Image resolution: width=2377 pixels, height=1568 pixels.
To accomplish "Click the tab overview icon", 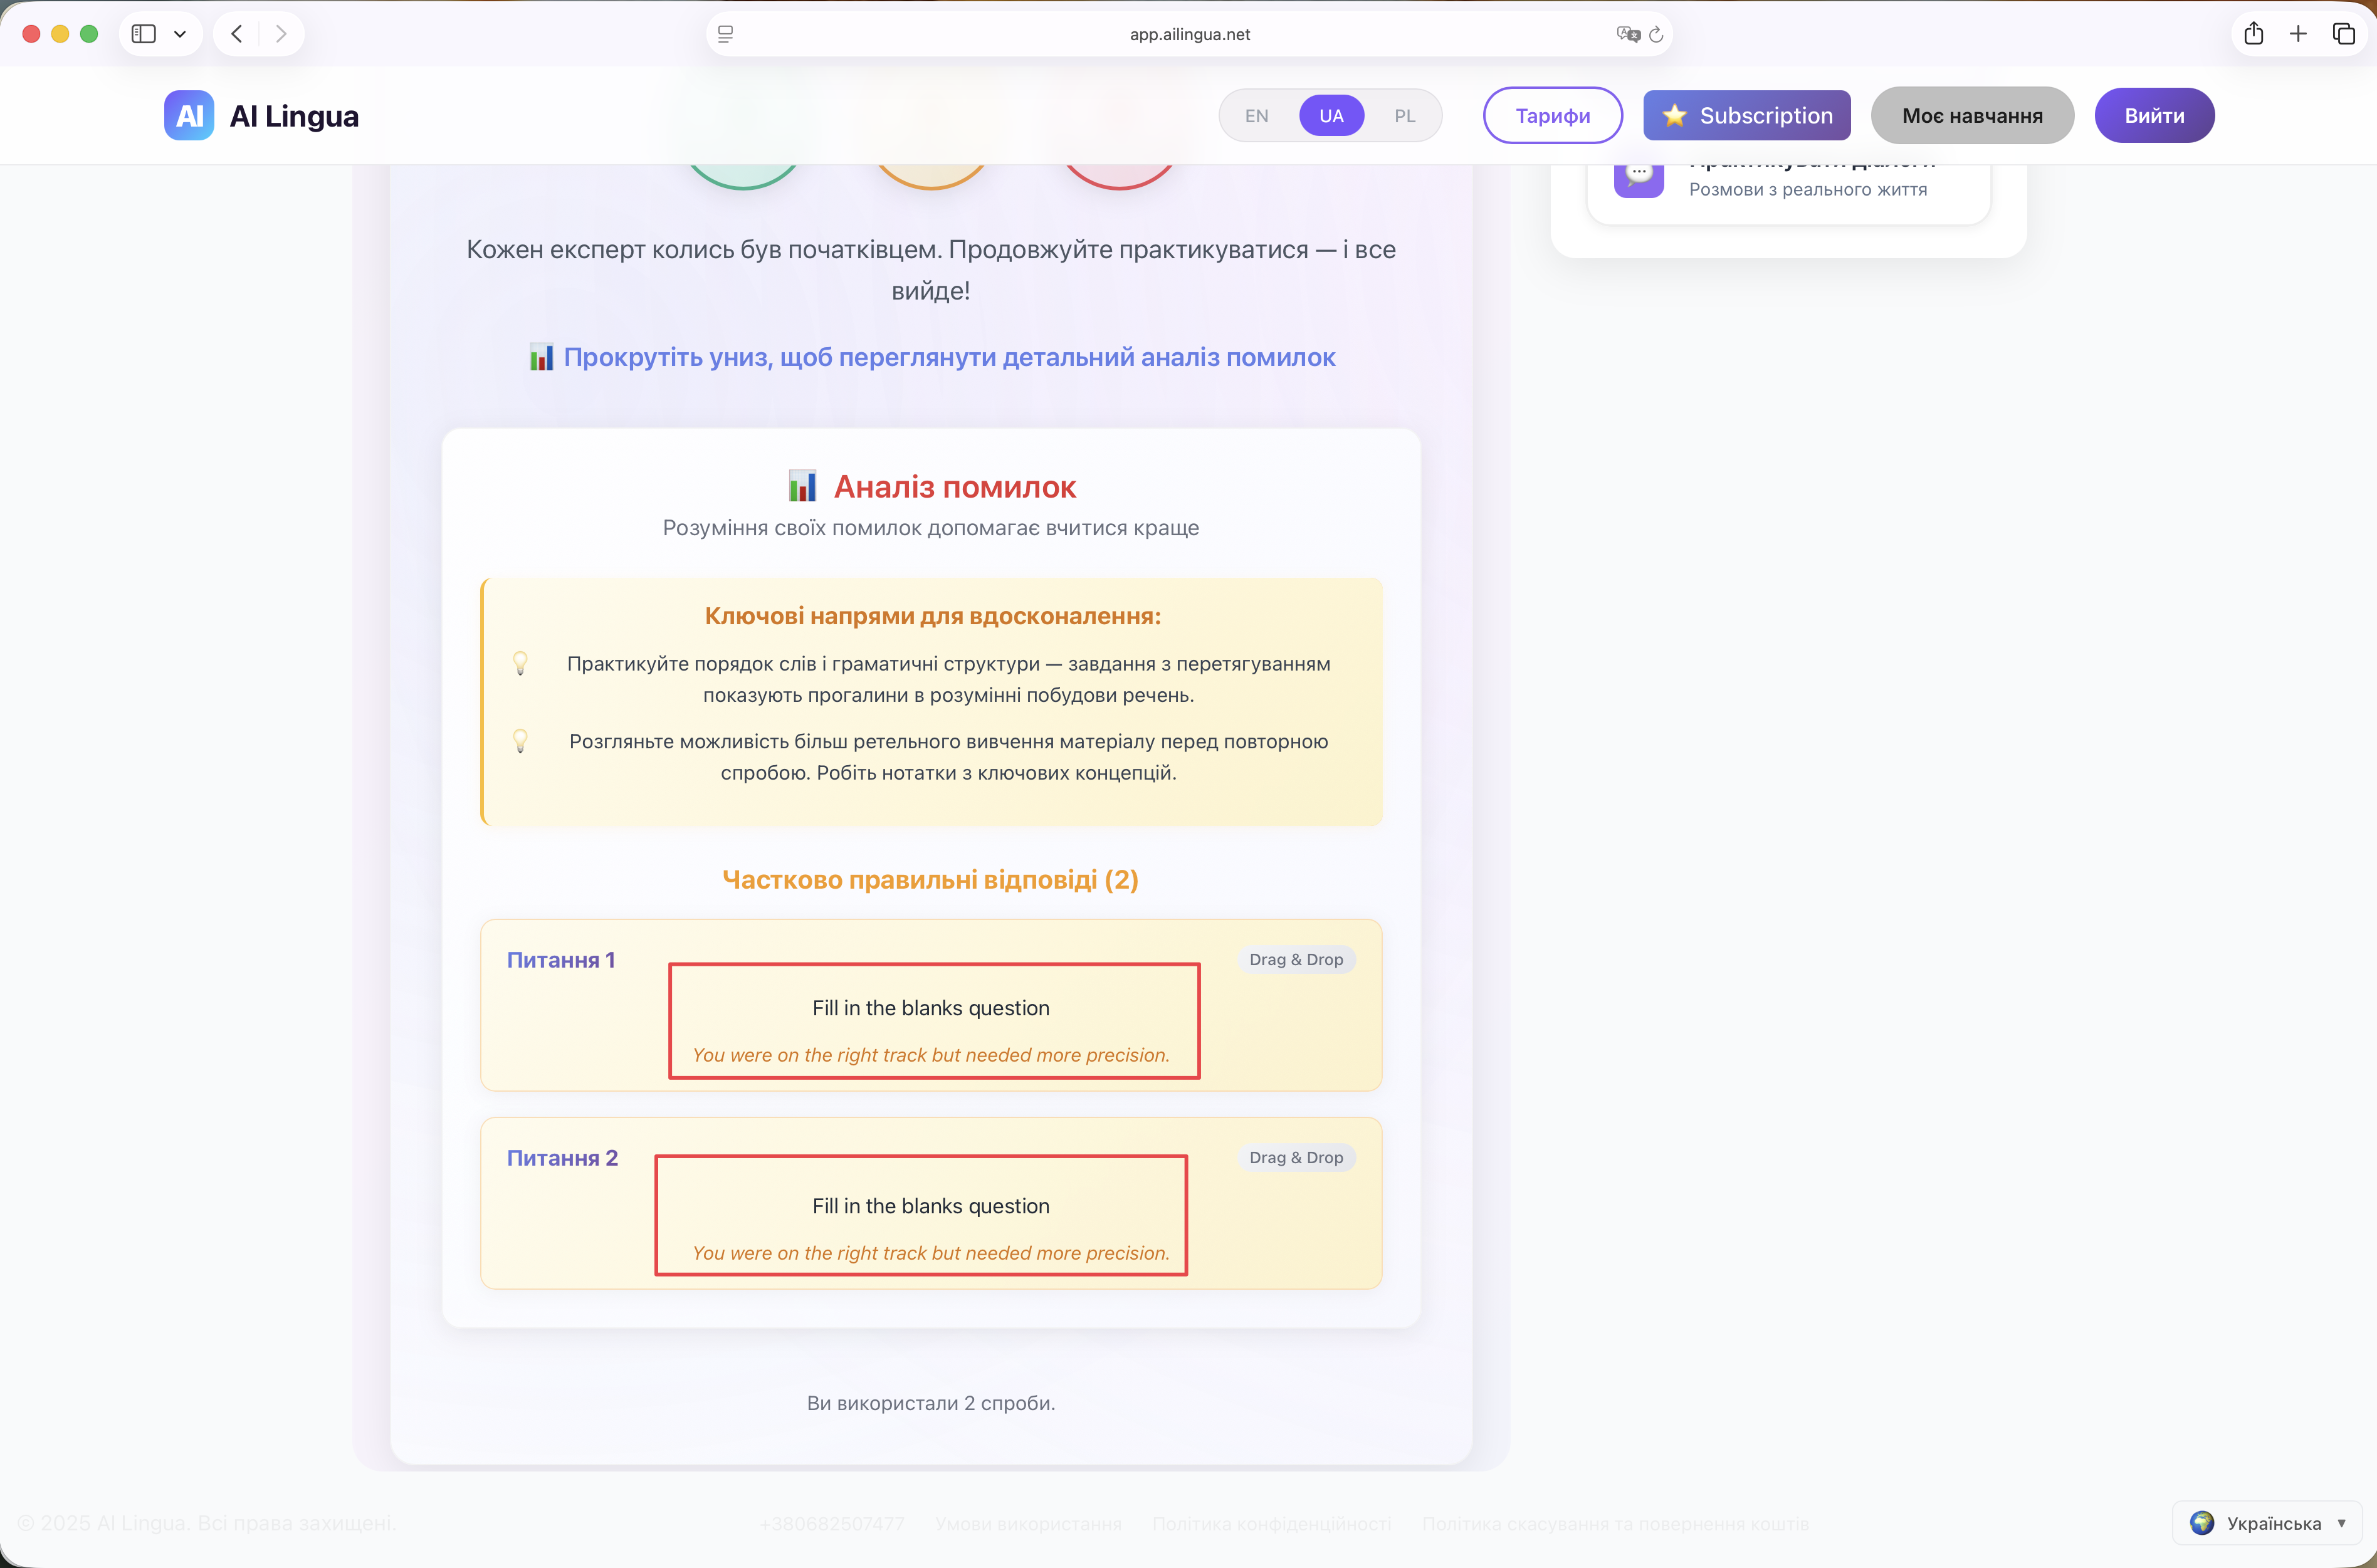I will click(2344, 34).
